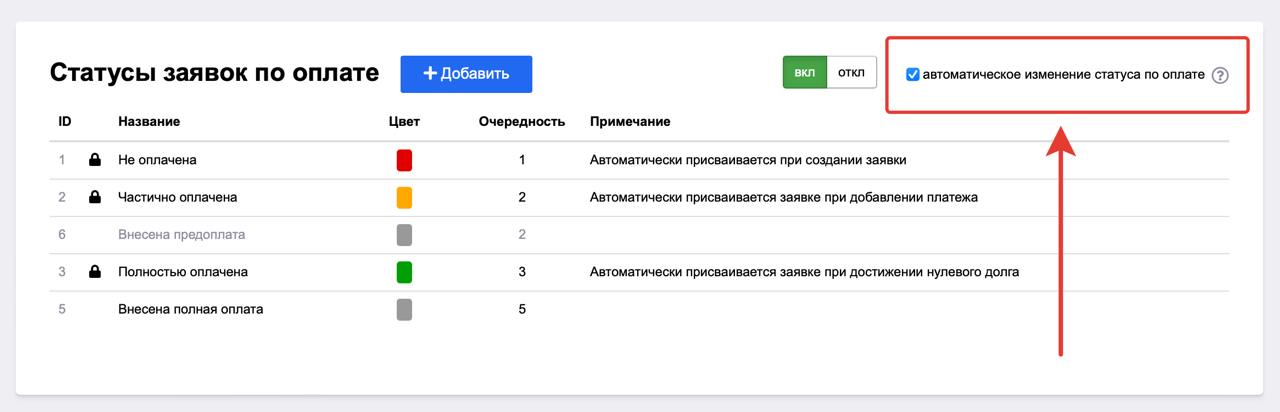Click lock icon on Не оплачена row
This screenshot has height=412, width=1280.
(95, 160)
